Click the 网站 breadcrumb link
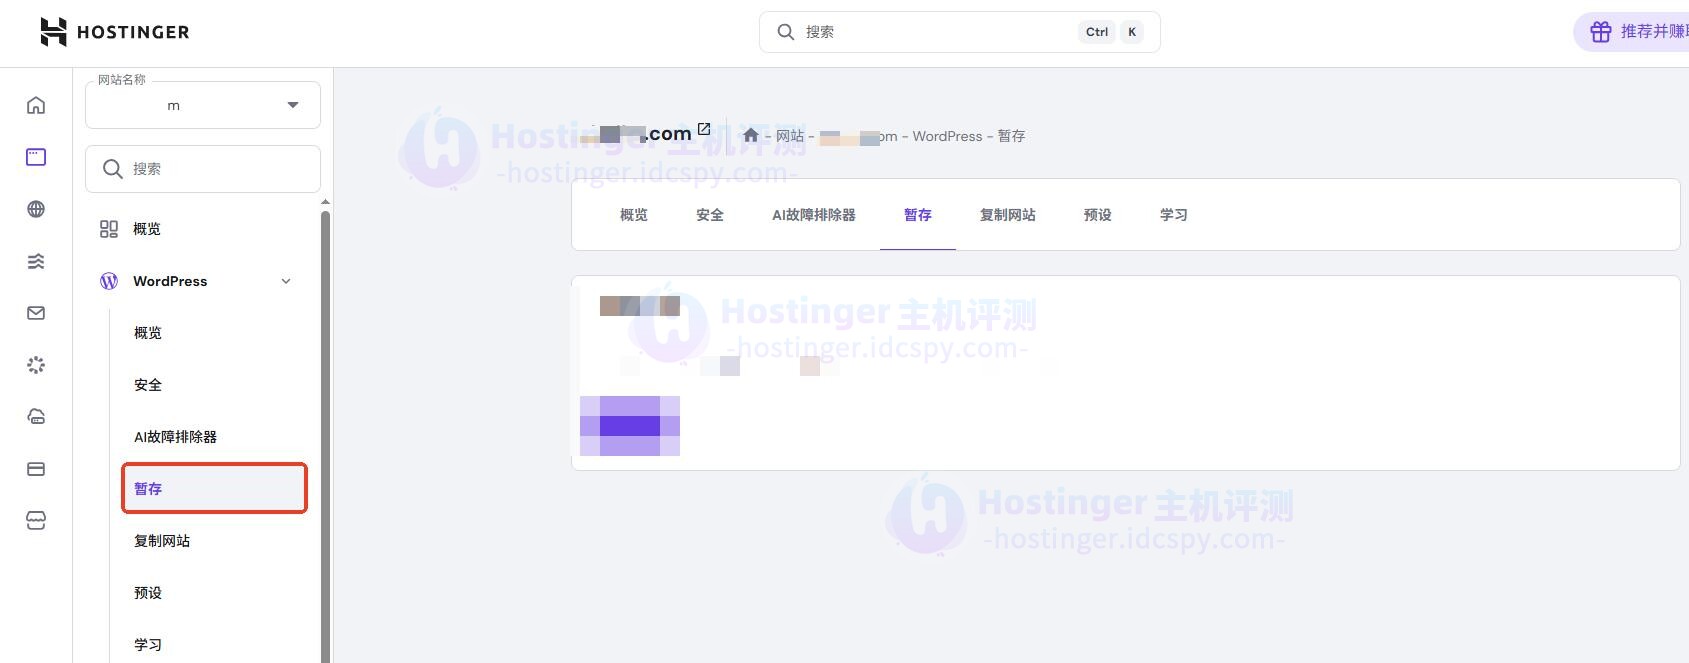Image resolution: width=1689 pixels, height=663 pixels. [x=790, y=136]
